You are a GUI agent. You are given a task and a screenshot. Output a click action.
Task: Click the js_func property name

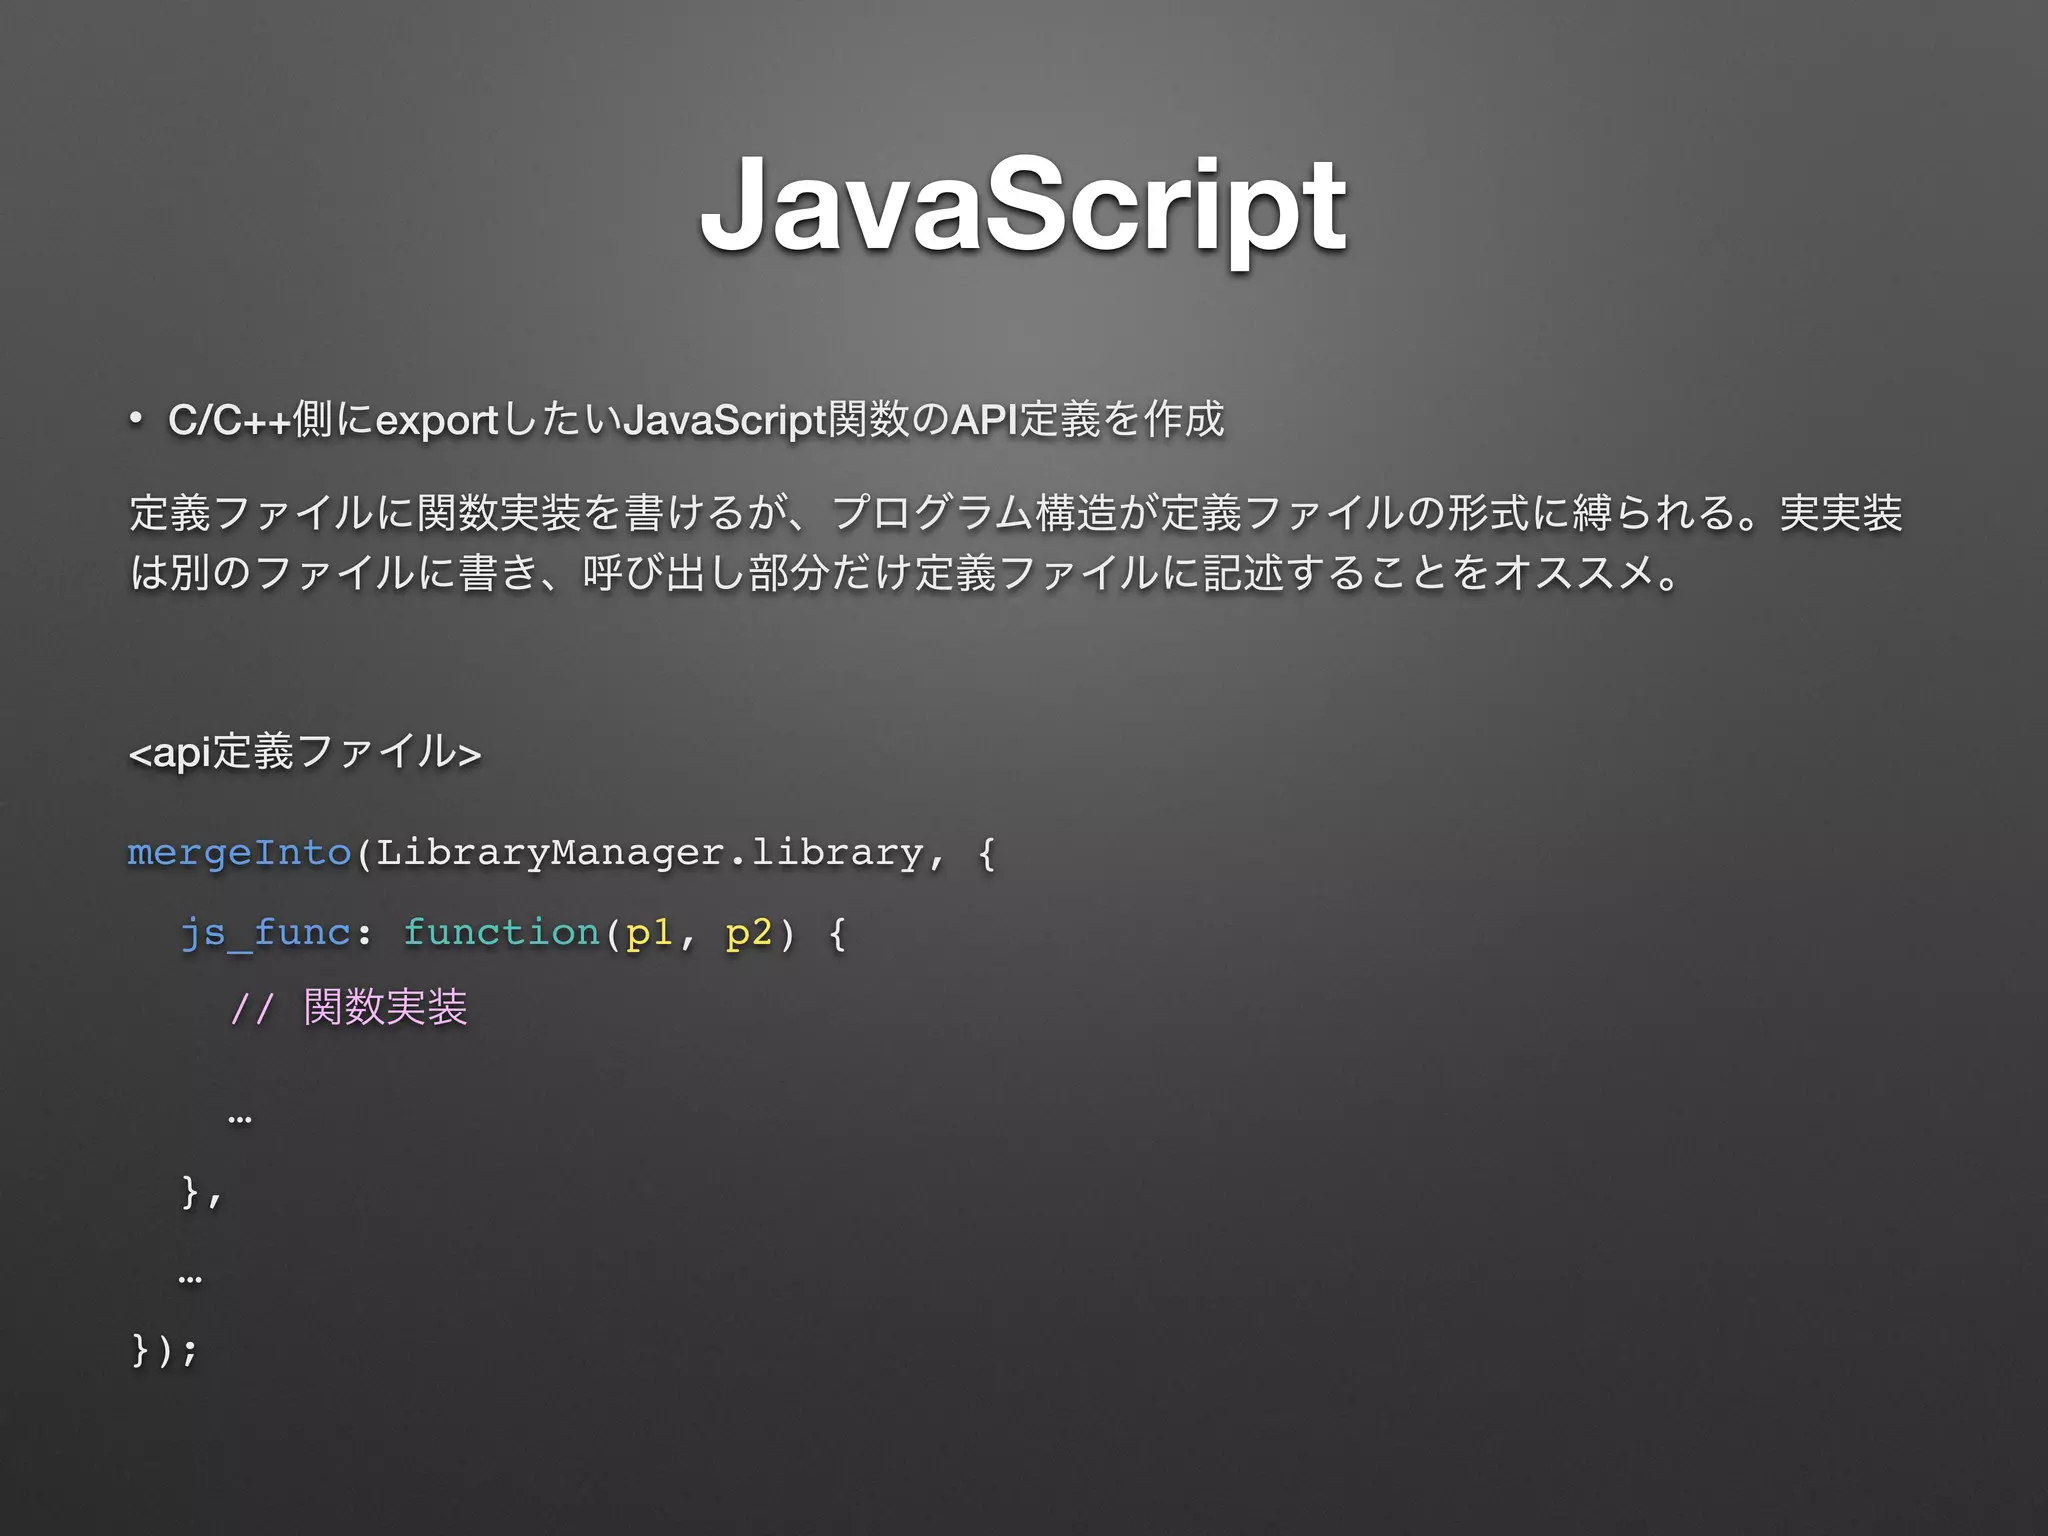click(265, 933)
